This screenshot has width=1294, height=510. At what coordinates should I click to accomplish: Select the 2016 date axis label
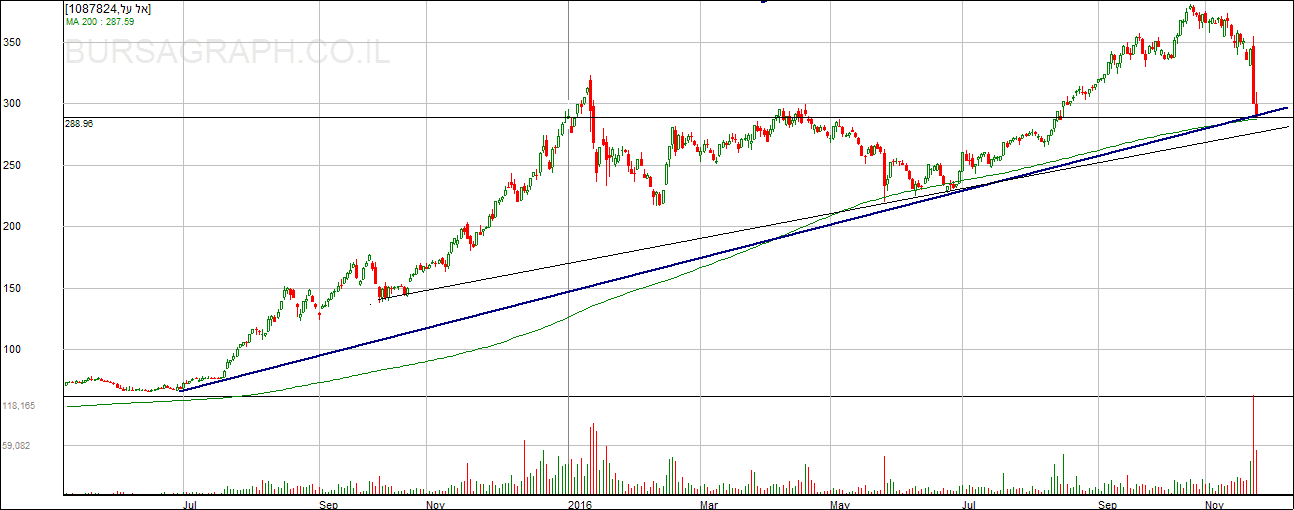[x=580, y=505]
